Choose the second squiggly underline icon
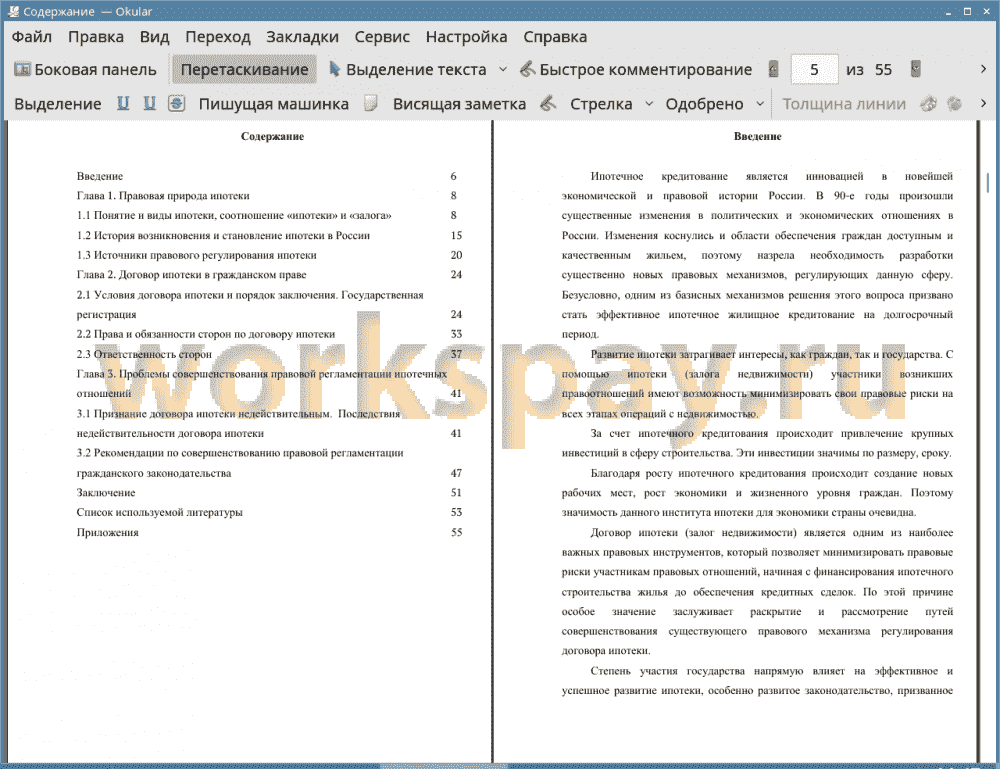1000x769 pixels. point(150,103)
